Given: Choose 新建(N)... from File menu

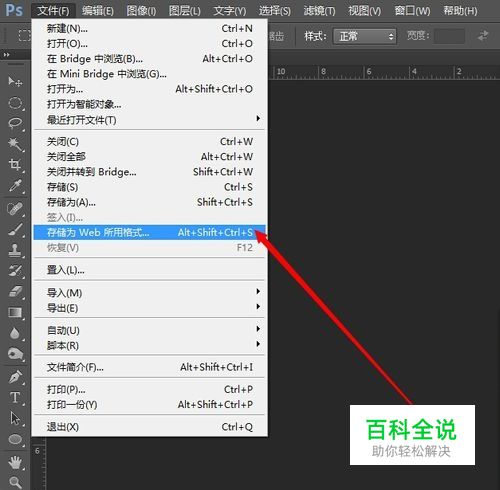Looking at the screenshot, I should (150, 28).
